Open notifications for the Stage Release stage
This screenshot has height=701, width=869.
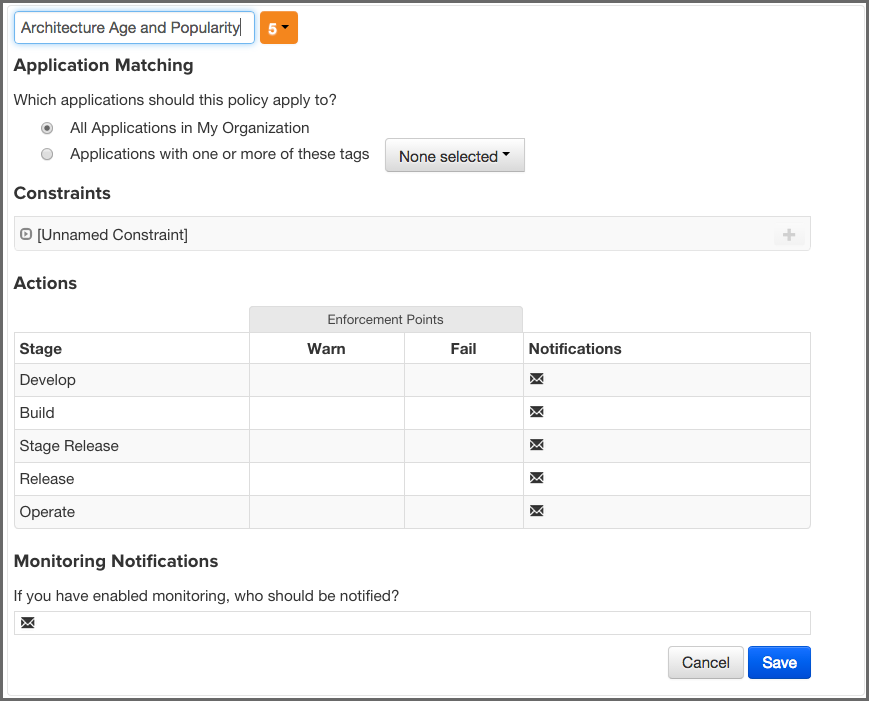pos(537,445)
